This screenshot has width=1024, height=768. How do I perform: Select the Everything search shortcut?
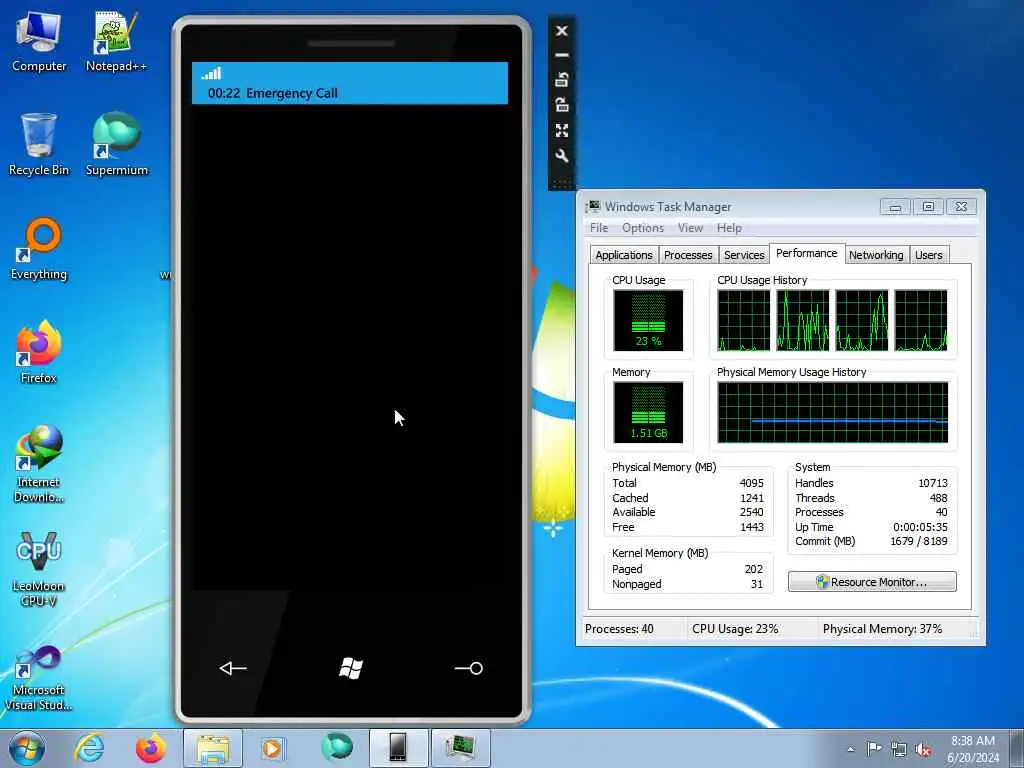[x=39, y=249]
